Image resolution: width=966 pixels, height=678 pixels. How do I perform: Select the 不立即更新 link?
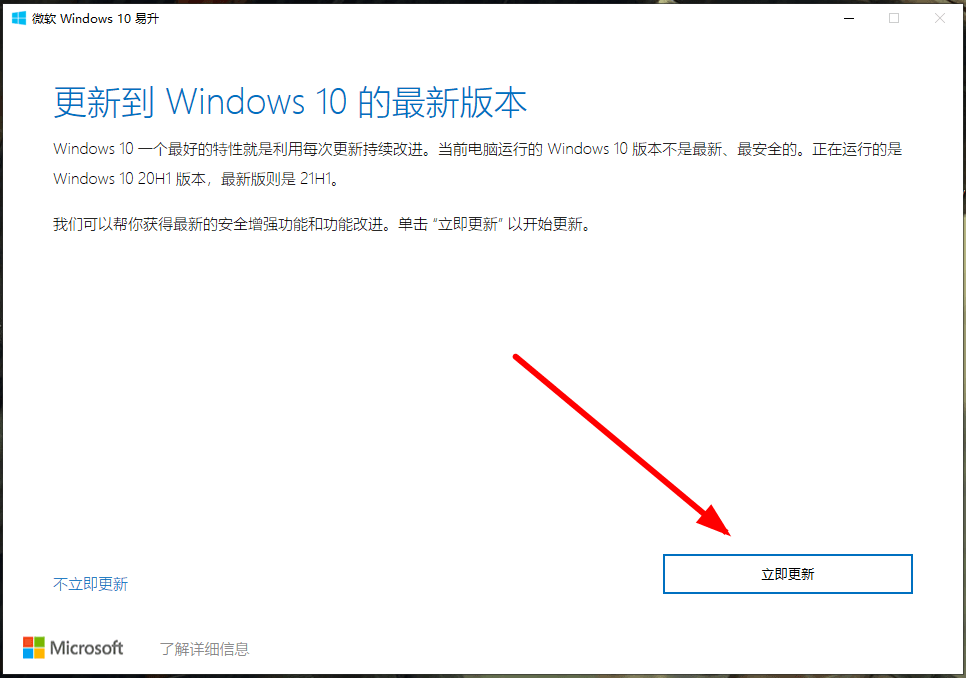(91, 584)
